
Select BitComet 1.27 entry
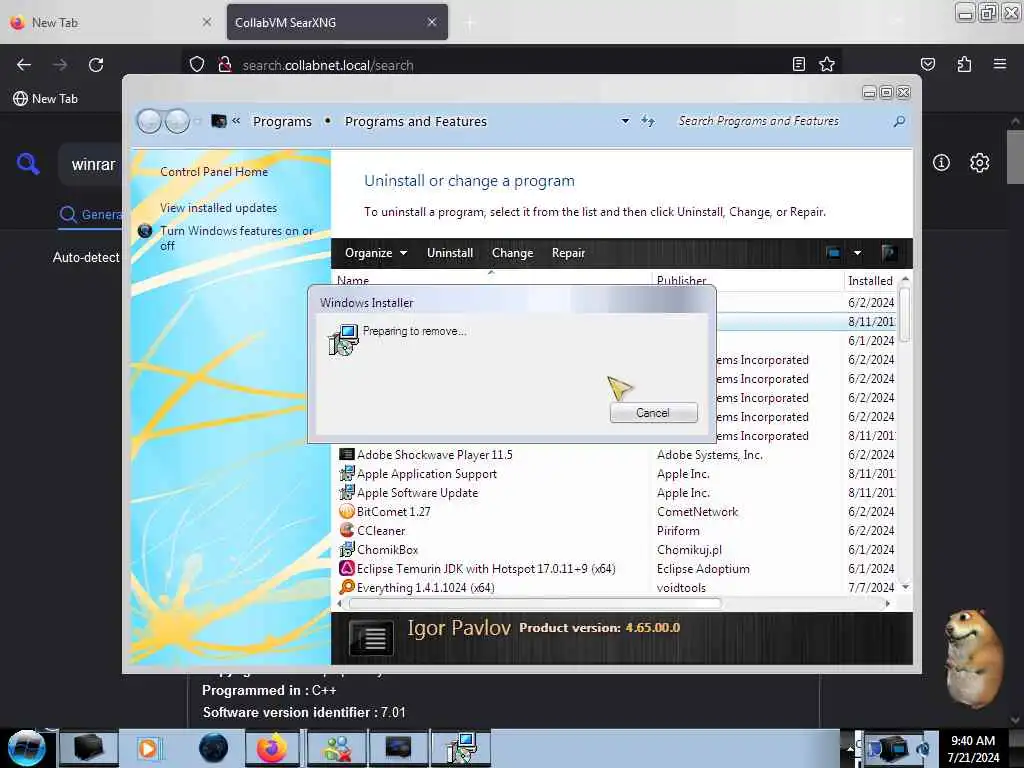[x=393, y=511]
